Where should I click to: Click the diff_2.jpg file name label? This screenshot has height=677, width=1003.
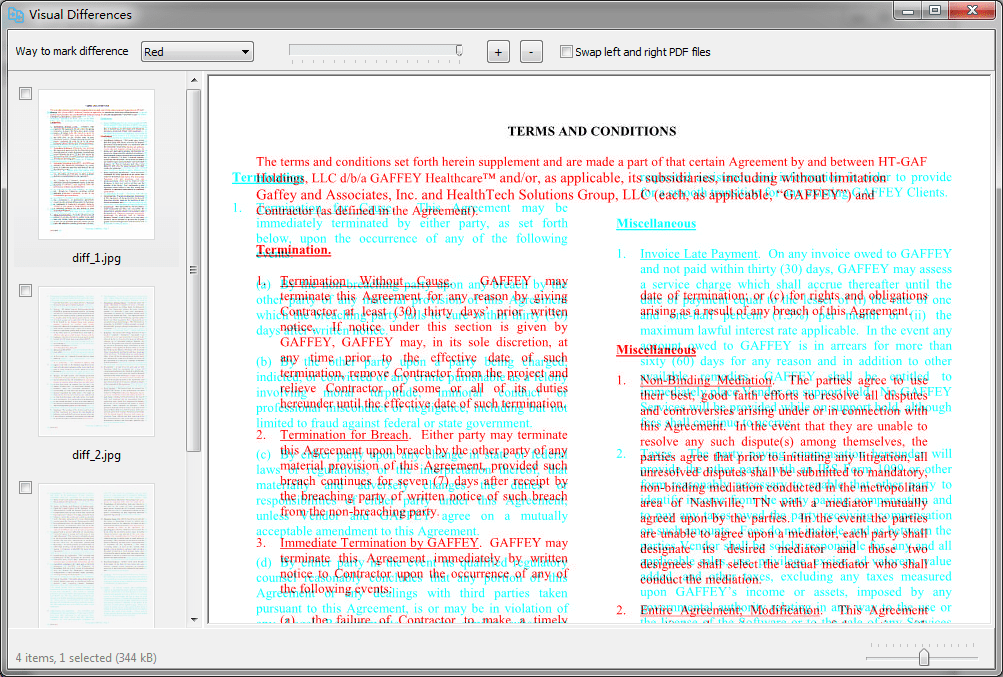(x=97, y=455)
